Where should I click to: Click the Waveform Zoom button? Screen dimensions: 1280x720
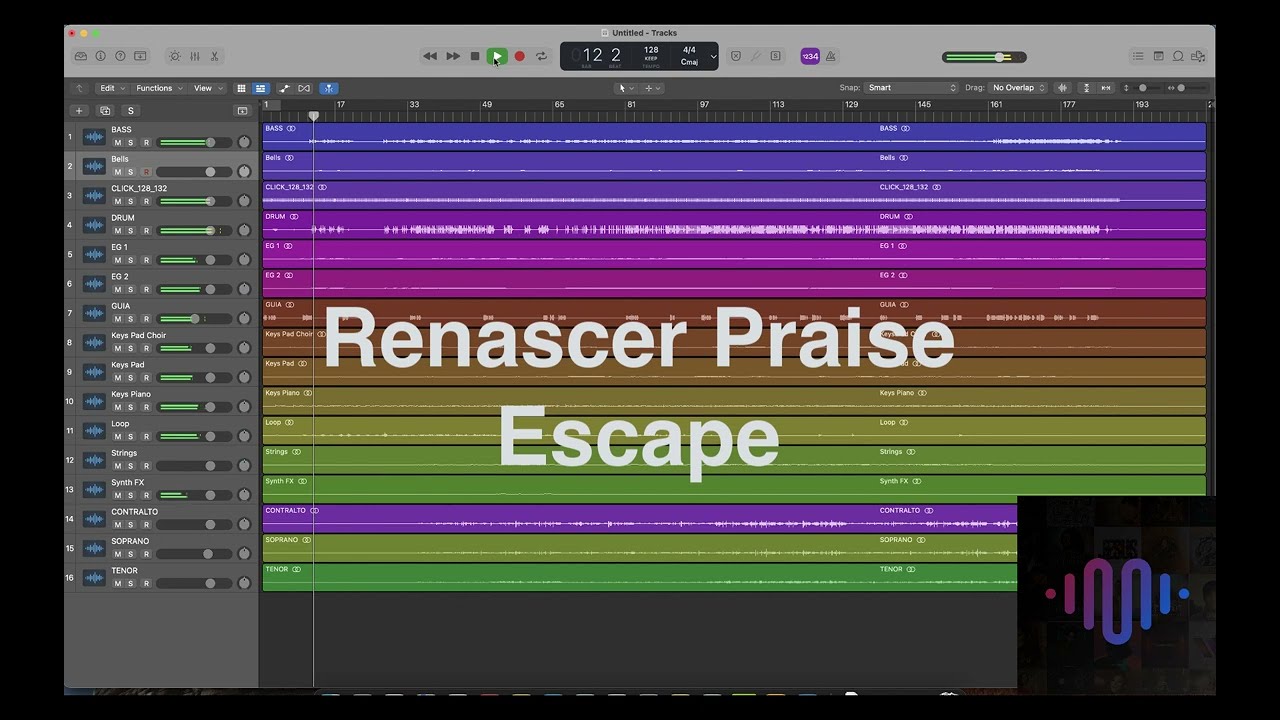tap(1063, 88)
